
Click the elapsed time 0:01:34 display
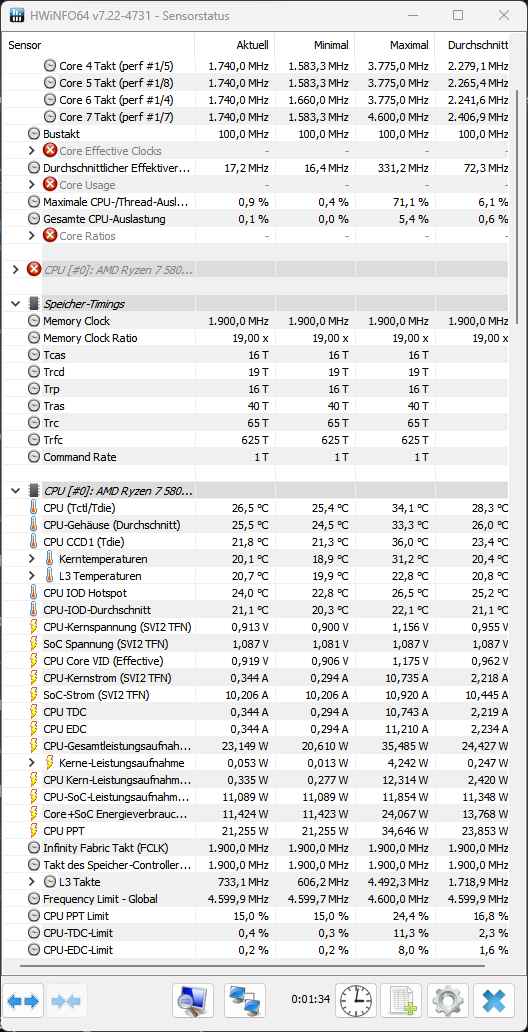pyautogui.click(x=310, y=999)
